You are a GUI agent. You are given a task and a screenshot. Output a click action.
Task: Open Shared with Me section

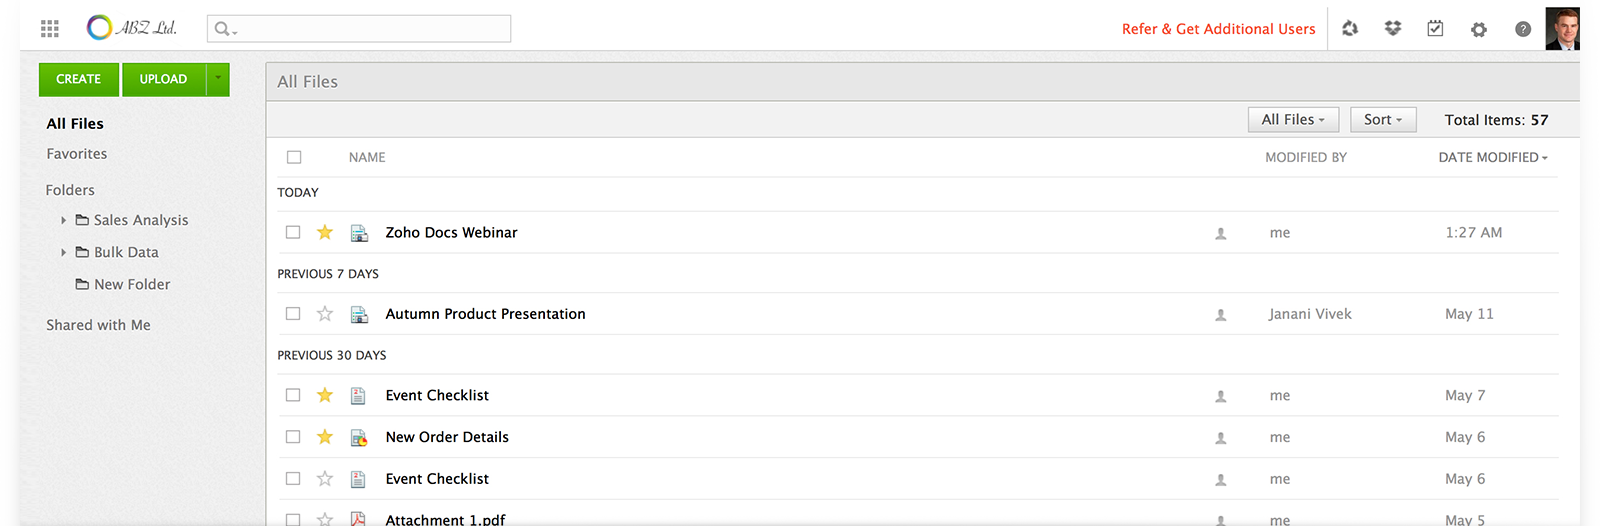(98, 325)
